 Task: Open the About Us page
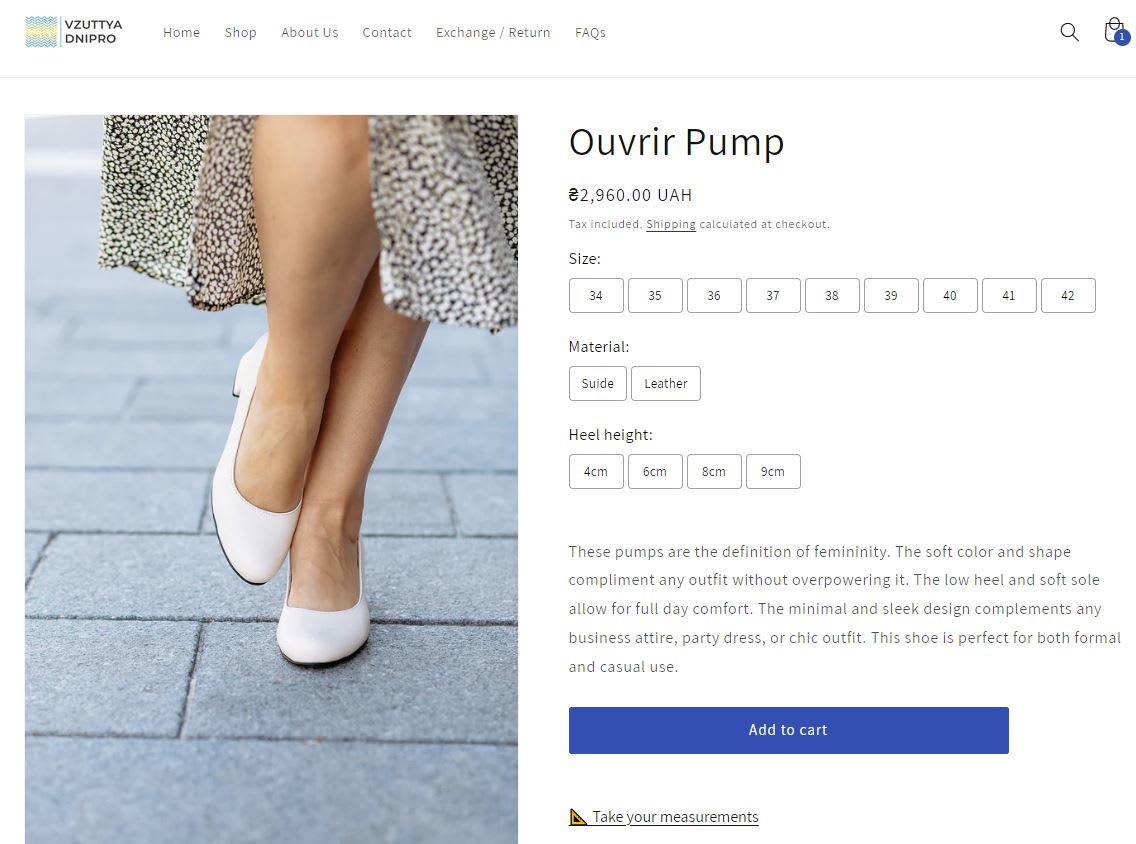(309, 33)
